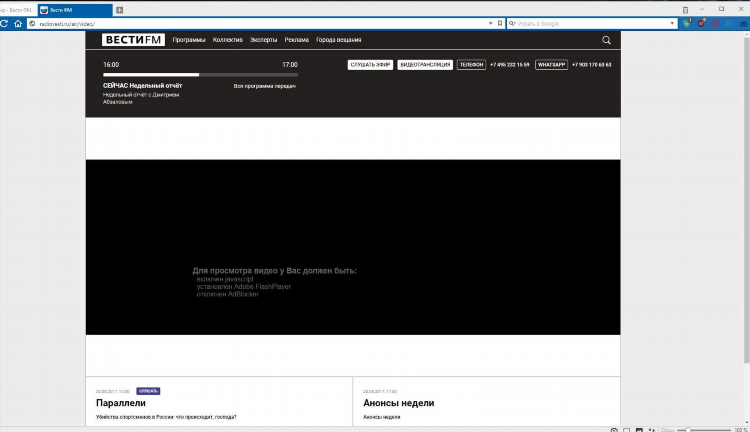Click the Видеотрансляция button
The image size is (750, 432).
425,65
